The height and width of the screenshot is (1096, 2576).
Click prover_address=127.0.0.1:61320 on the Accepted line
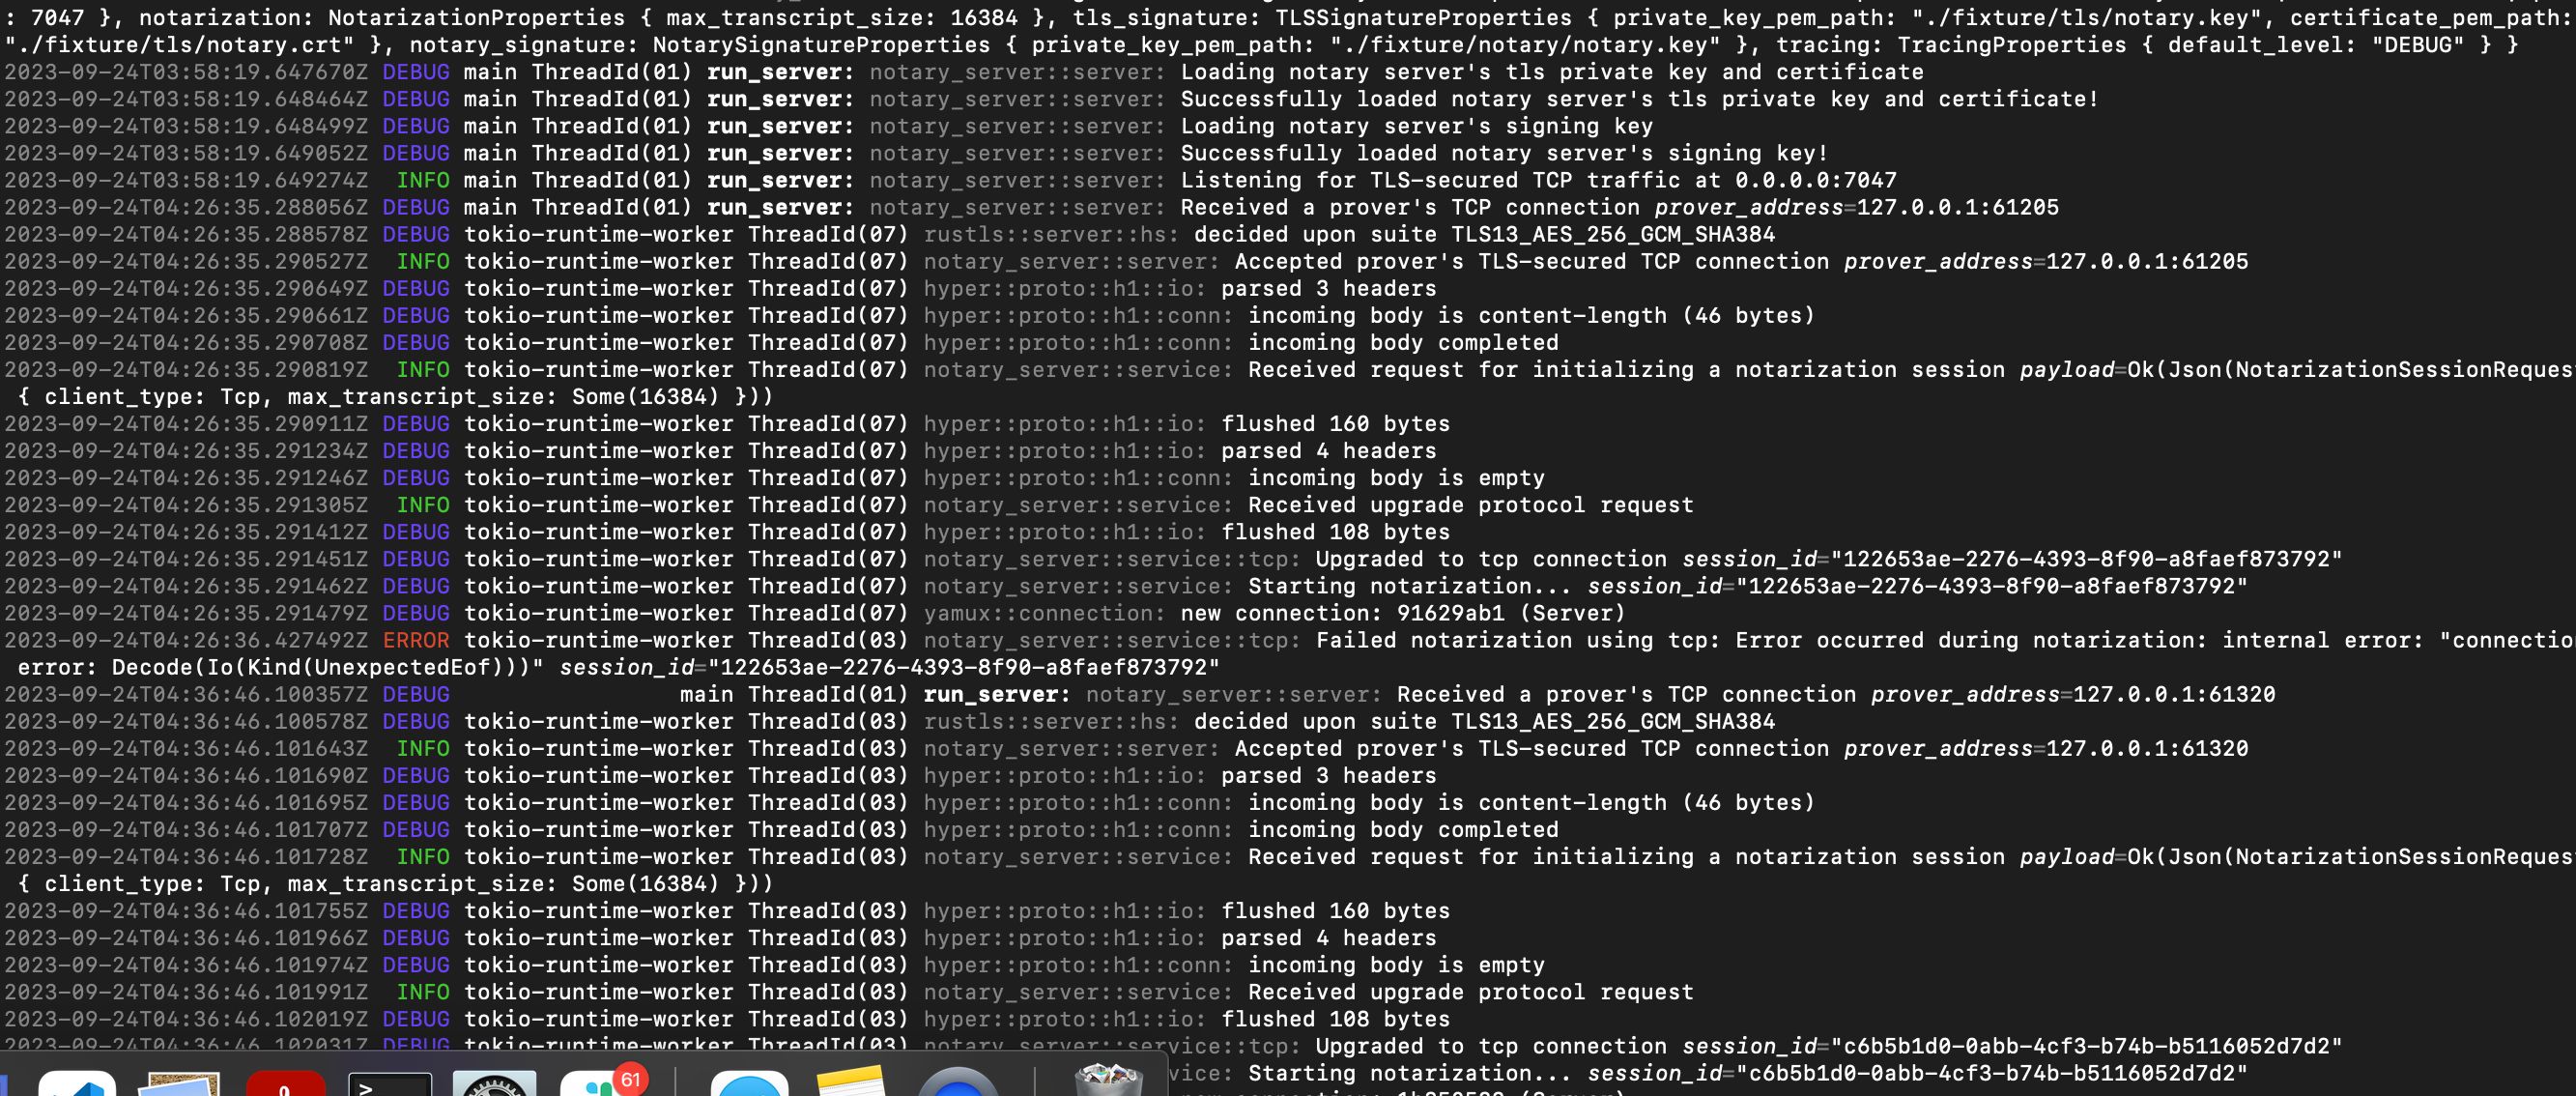click(2046, 748)
